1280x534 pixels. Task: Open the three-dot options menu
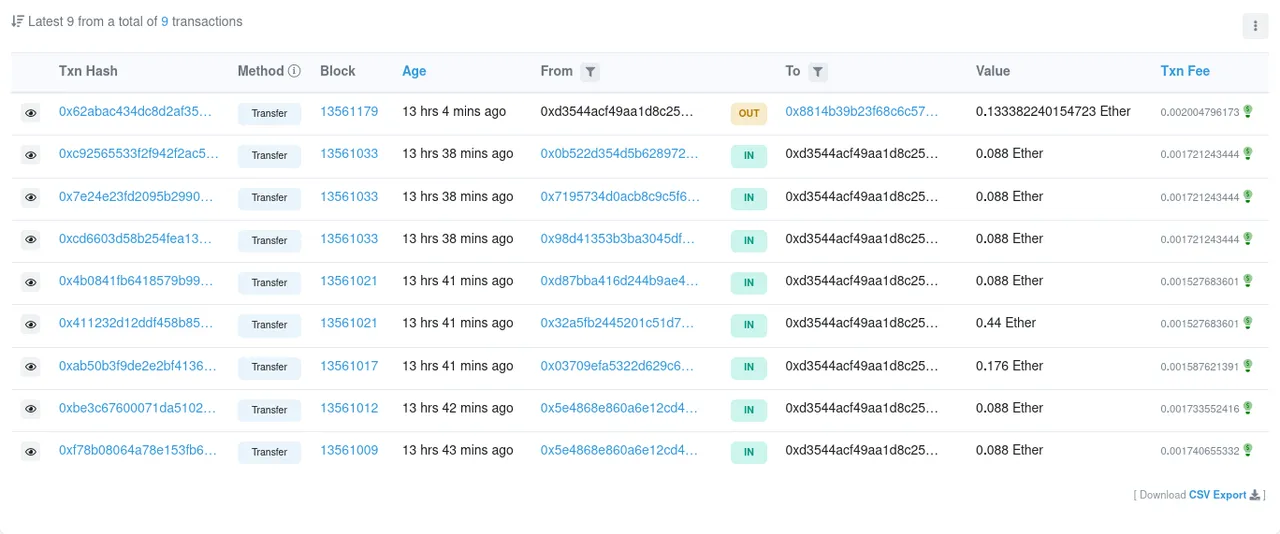pos(1255,26)
